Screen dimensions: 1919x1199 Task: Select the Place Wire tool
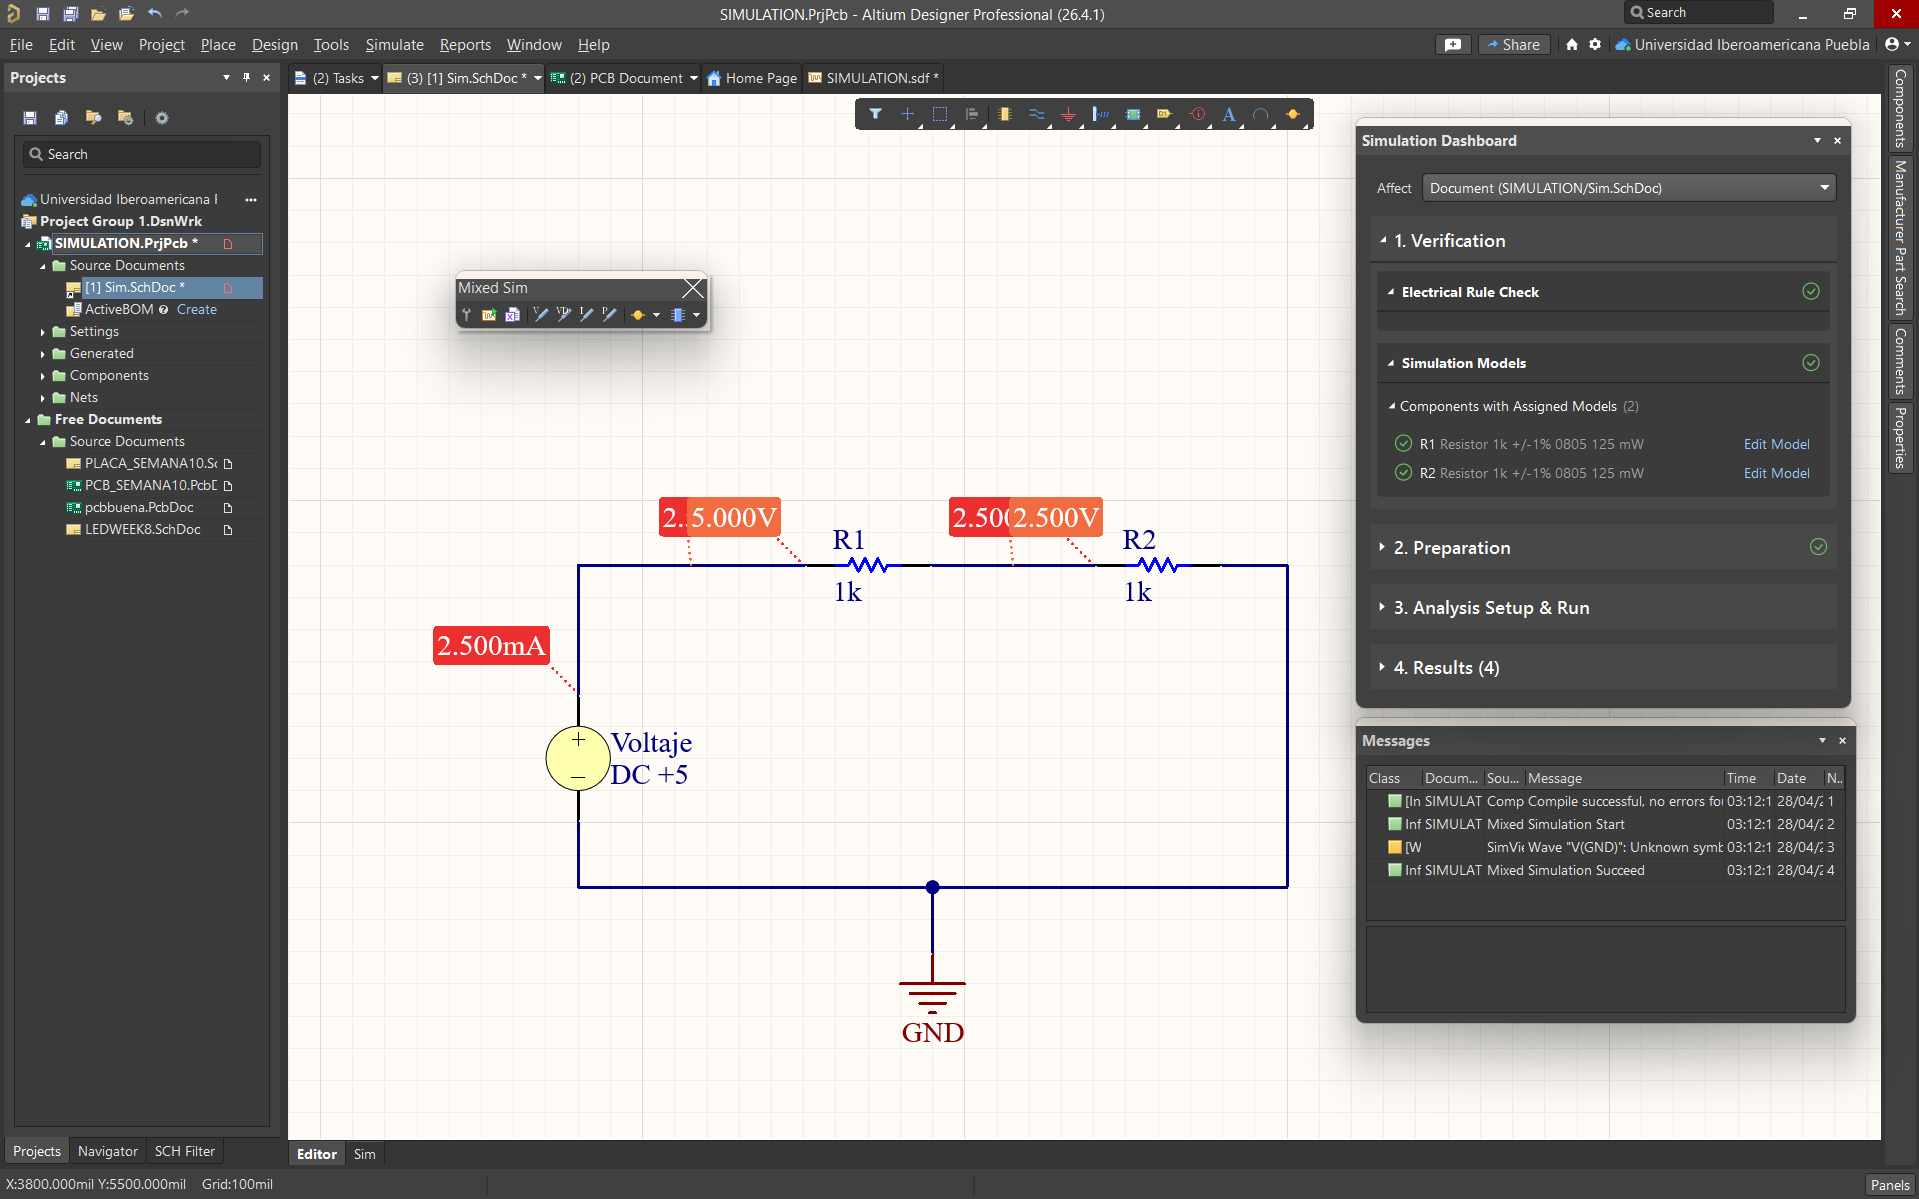(x=1036, y=114)
